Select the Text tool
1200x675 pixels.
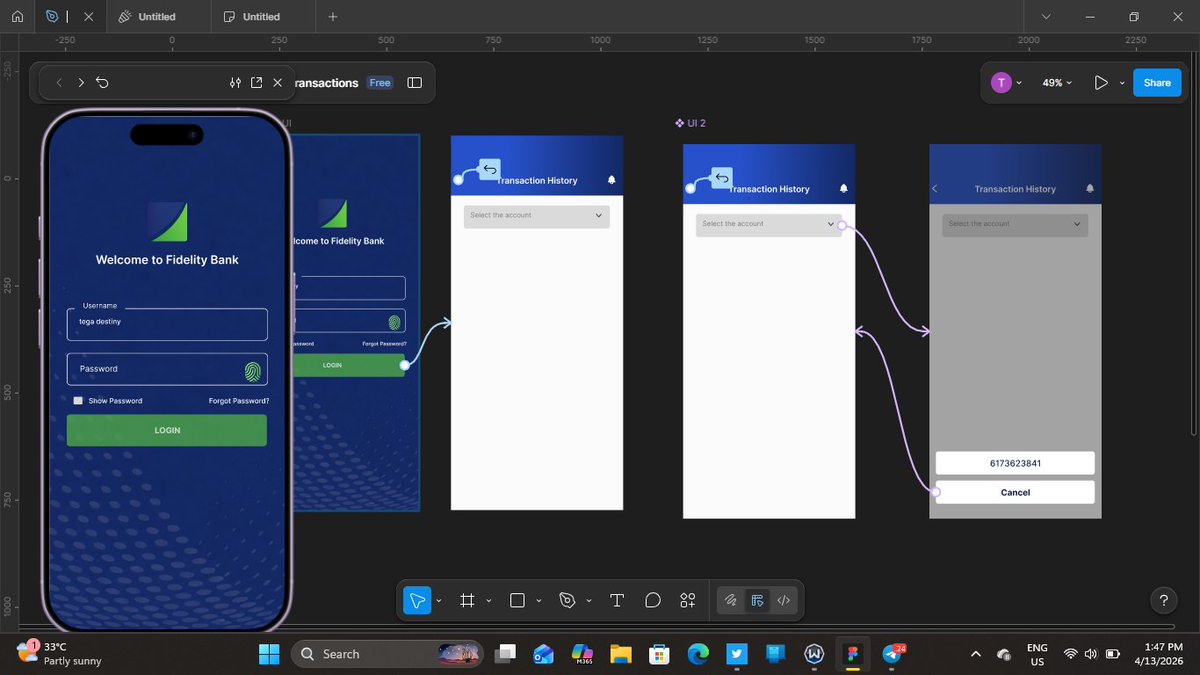click(x=617, y=600)
